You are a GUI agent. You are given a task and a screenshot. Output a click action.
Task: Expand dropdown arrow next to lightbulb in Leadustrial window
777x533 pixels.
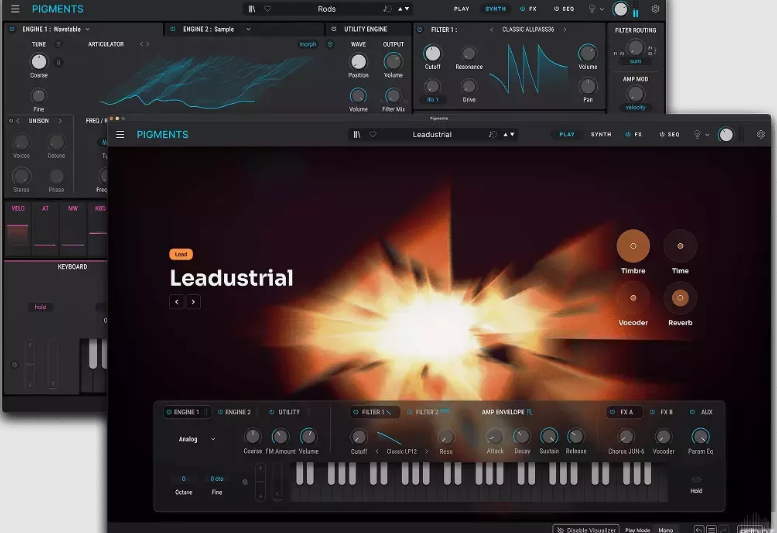click(707, 135)
